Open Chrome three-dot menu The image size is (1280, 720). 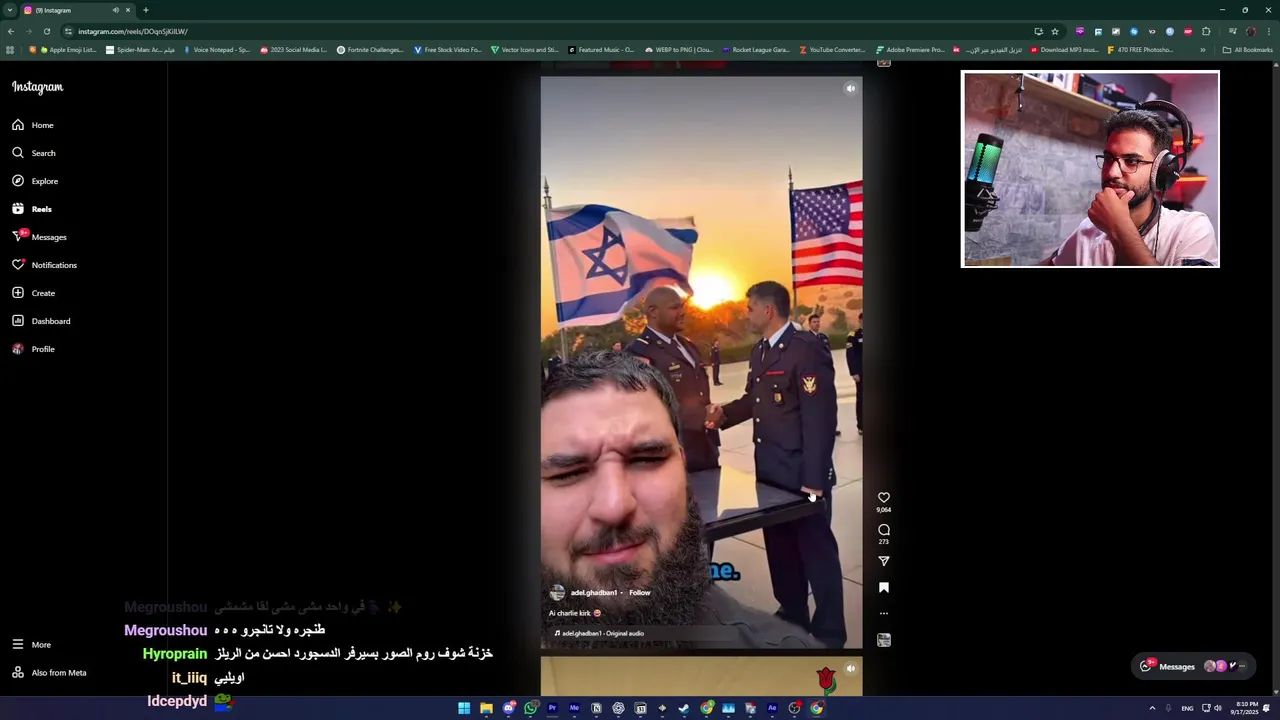point(1268,31)
